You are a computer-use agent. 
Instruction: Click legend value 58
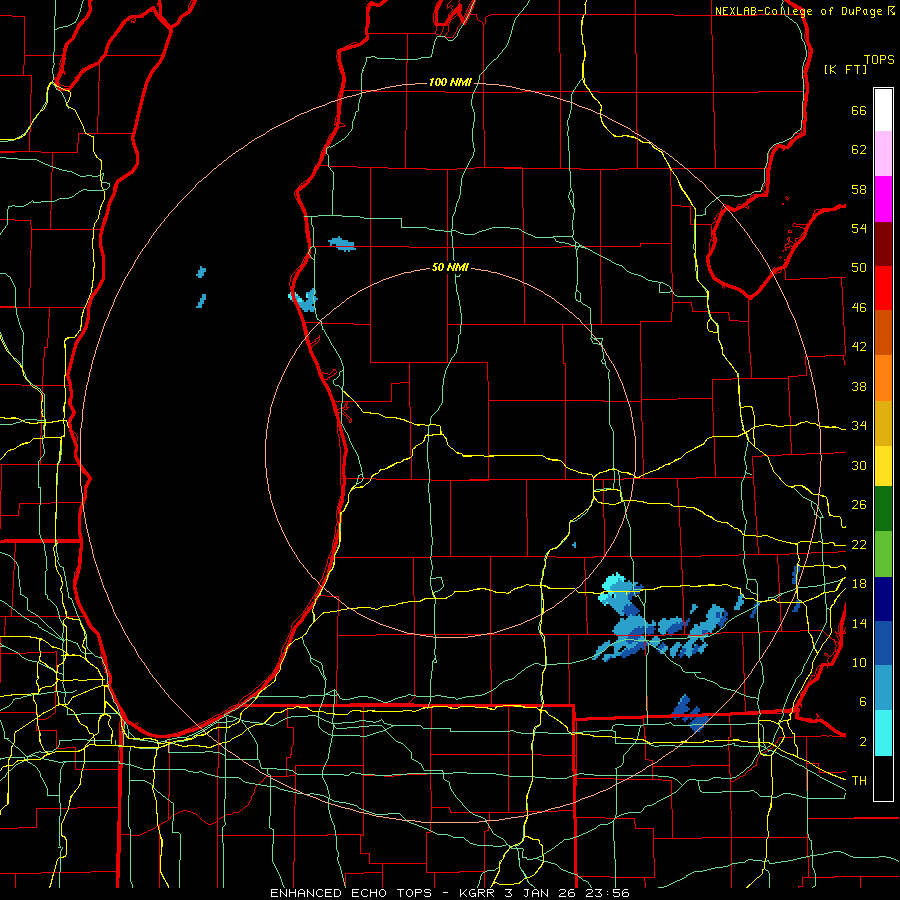[859, 189]
